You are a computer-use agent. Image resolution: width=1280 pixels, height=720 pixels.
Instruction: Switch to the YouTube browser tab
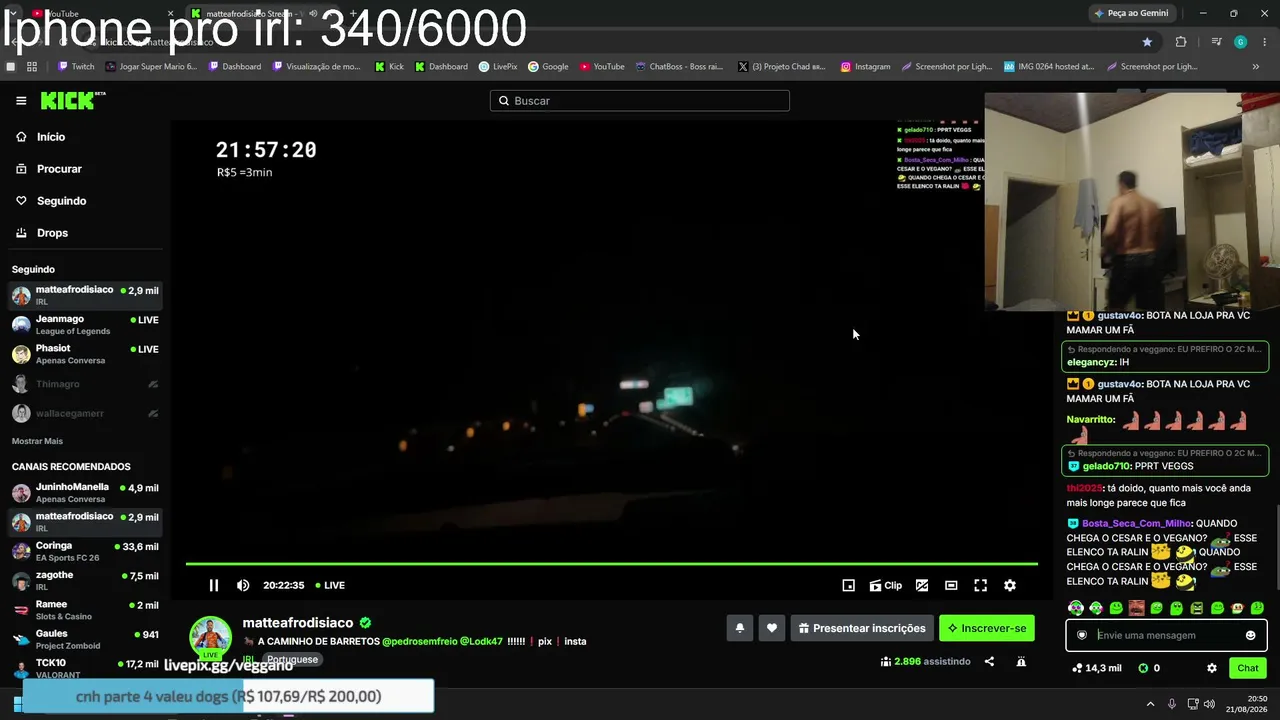coord(95,13)
